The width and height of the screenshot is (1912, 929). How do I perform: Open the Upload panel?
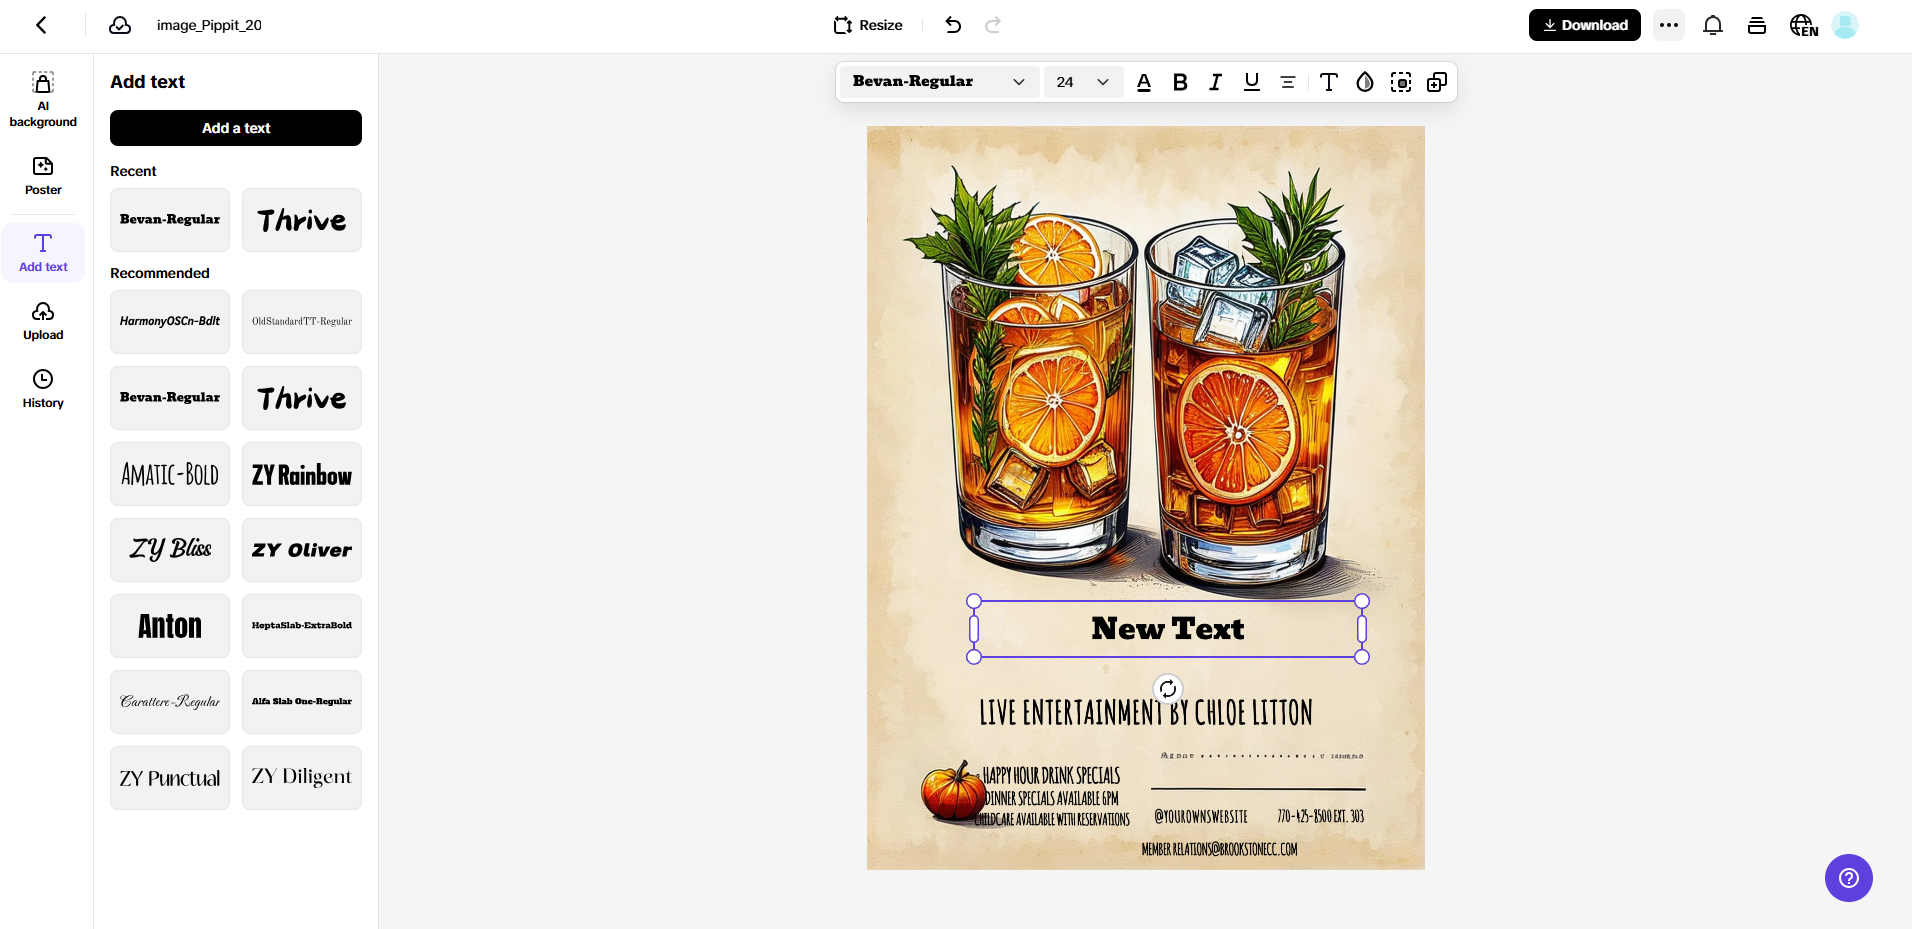pyautogui.click(x=42, y=320)
